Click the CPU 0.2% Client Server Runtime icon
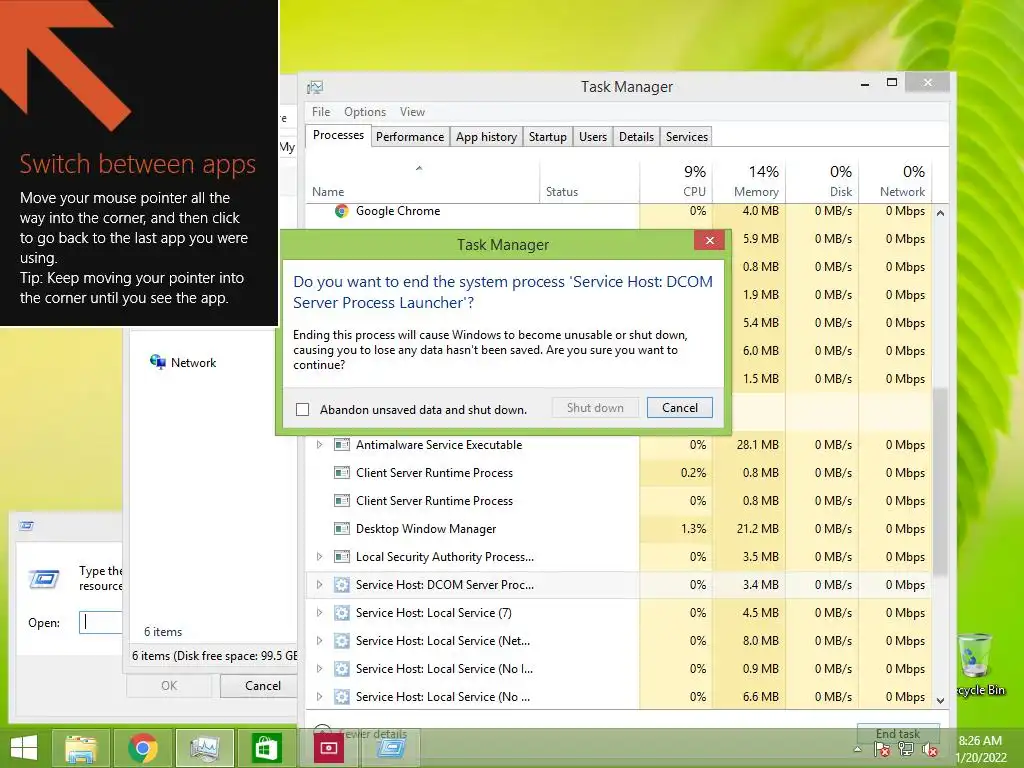This screenshot has width=1024, height=768. click(x=342, y=473)
